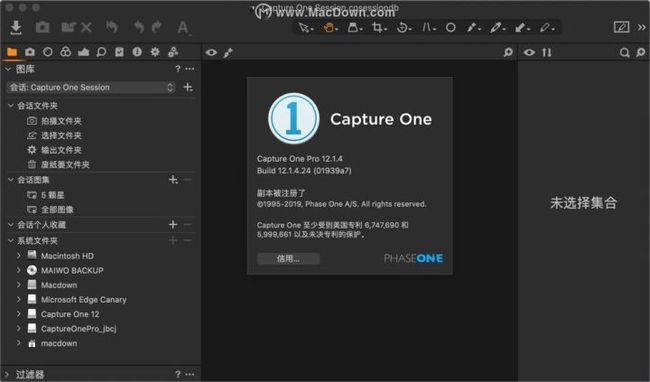The width and height of the screenshot is (650, 382).
Task: Select the orange Pan hand tool
Action: coord(330,28)
